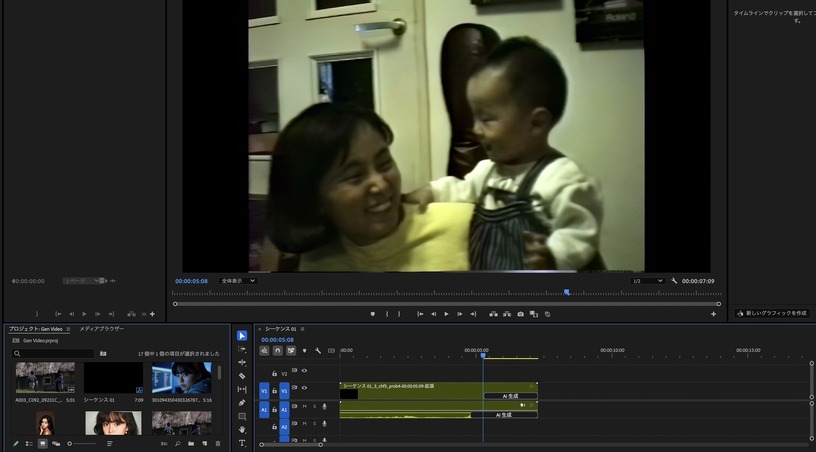The width and height of the screenshot is (816, 452).
Task: Export frame with the camera icon
Action: [x=520, y=314]
